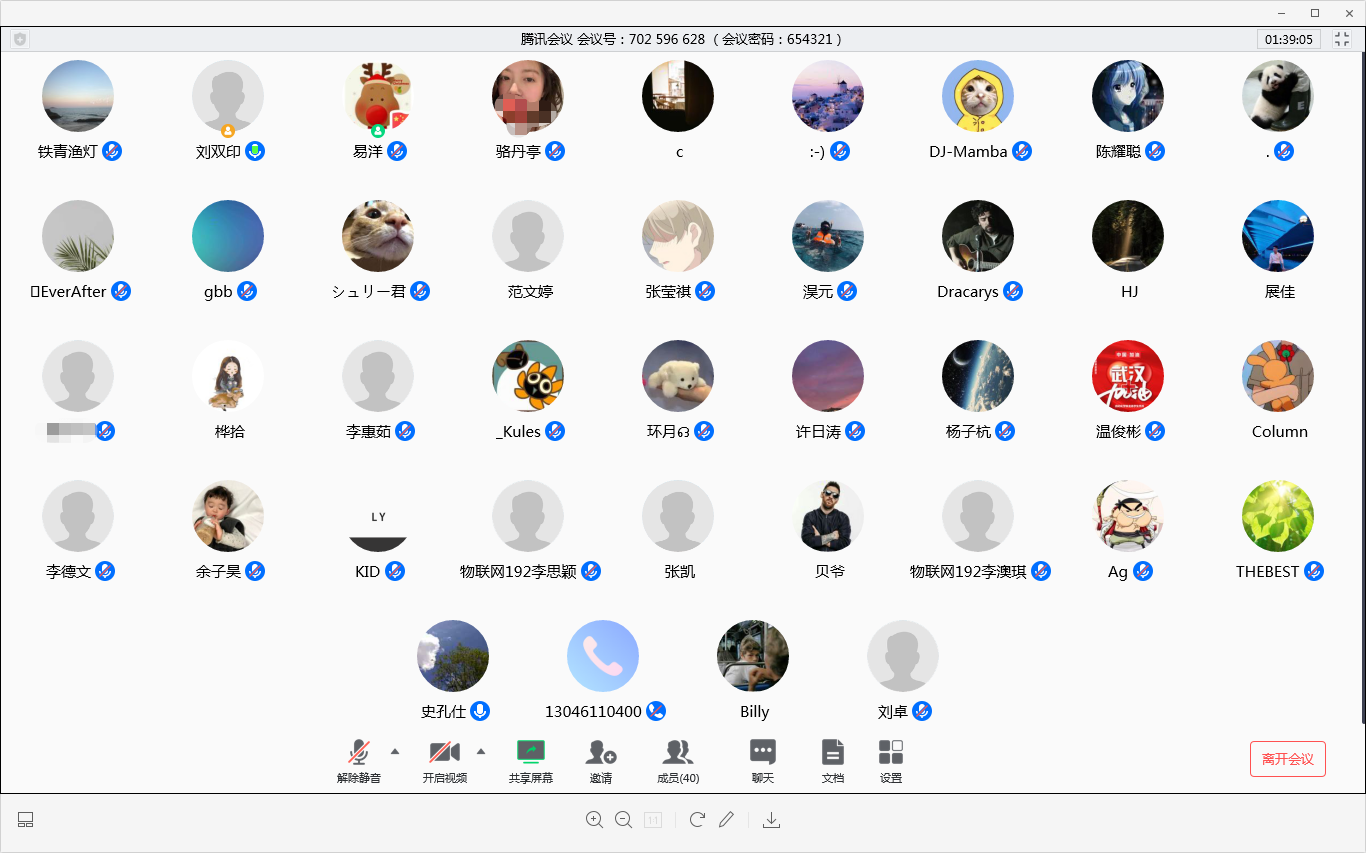Open video options arrow beside 开启视频
1366x853 pixels.
(x=480, y=751)
